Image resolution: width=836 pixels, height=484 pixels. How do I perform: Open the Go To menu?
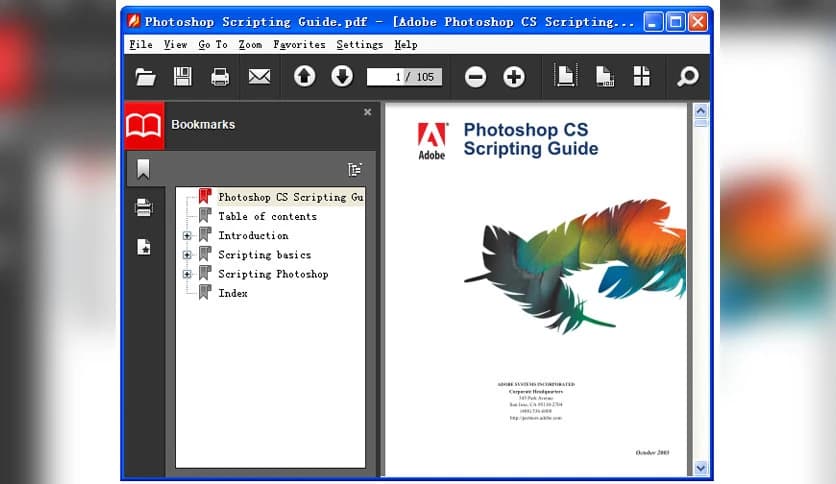tap(213, 45)
